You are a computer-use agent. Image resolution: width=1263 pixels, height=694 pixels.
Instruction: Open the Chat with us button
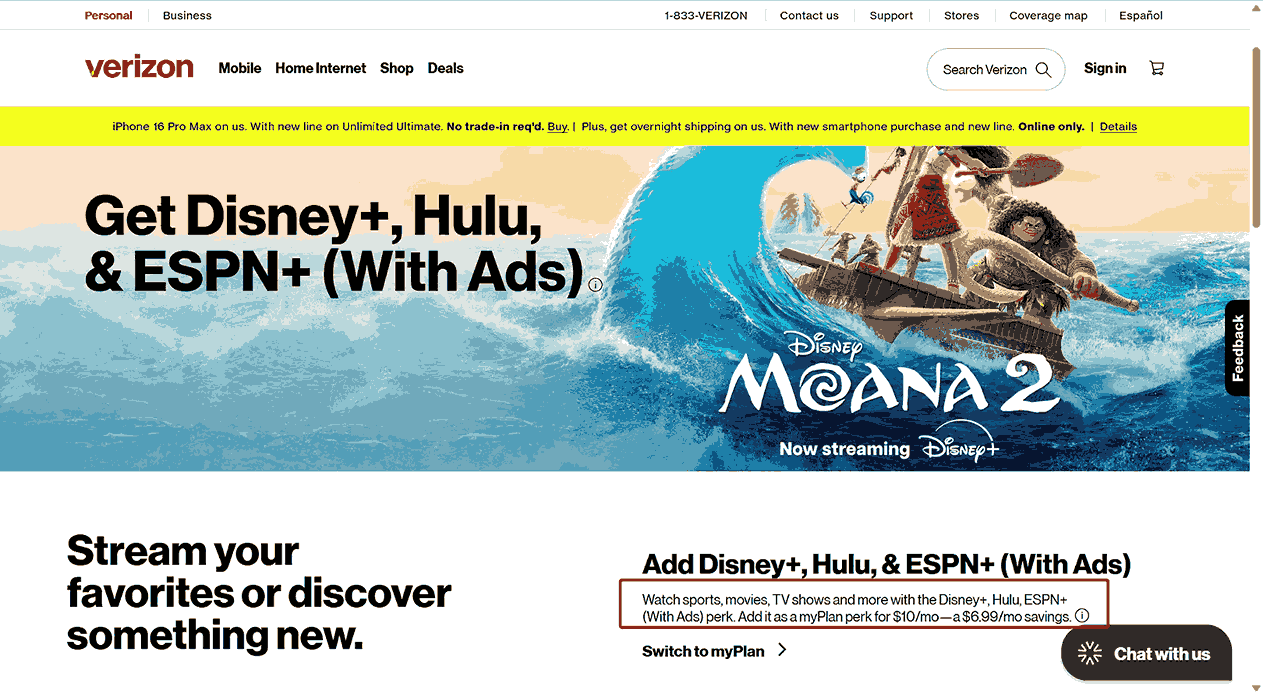coord(1146,654)
